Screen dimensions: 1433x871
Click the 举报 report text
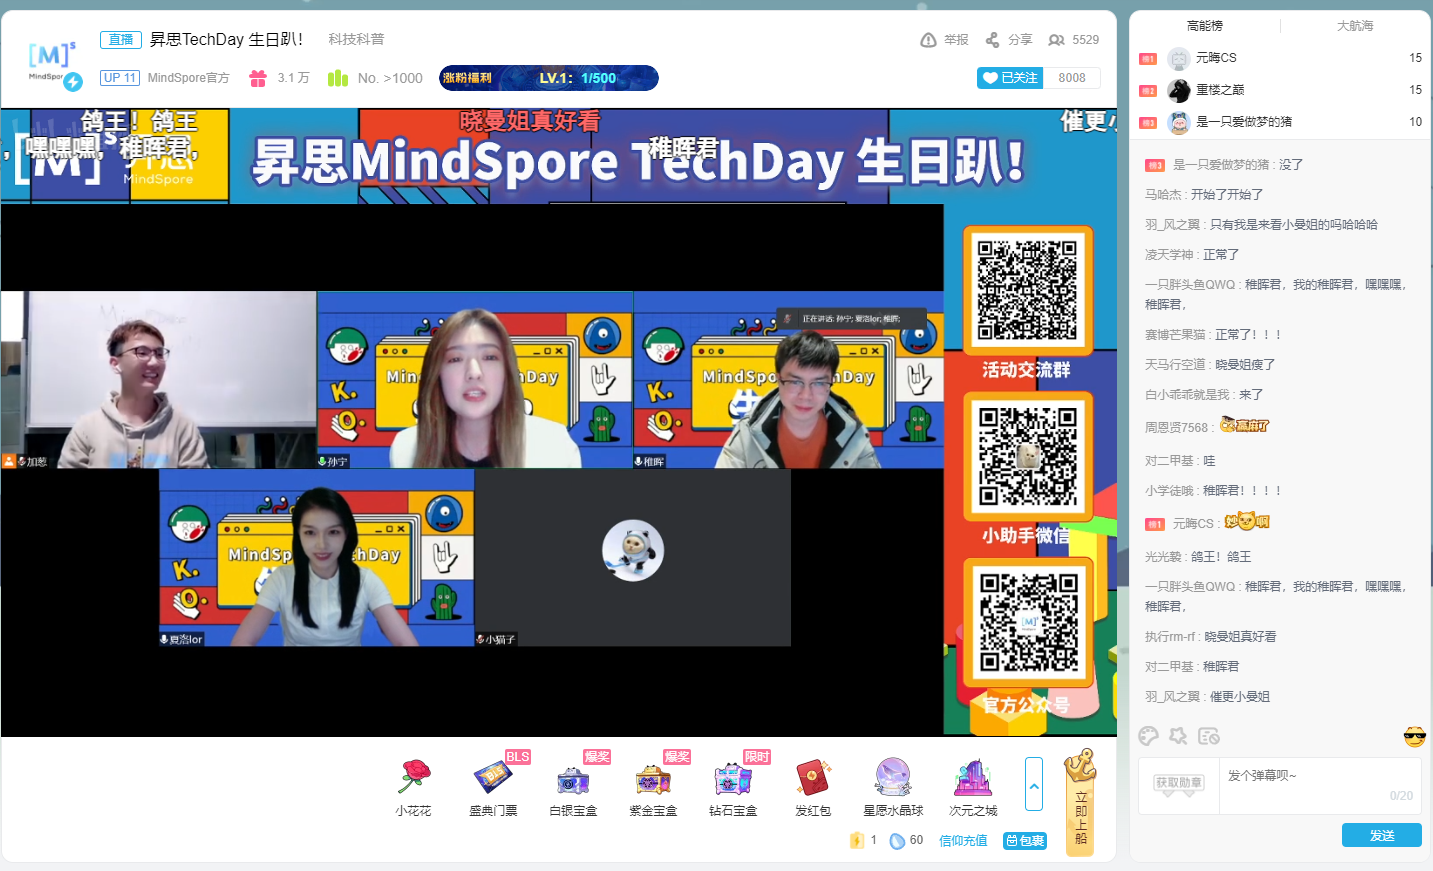[956, 40]
